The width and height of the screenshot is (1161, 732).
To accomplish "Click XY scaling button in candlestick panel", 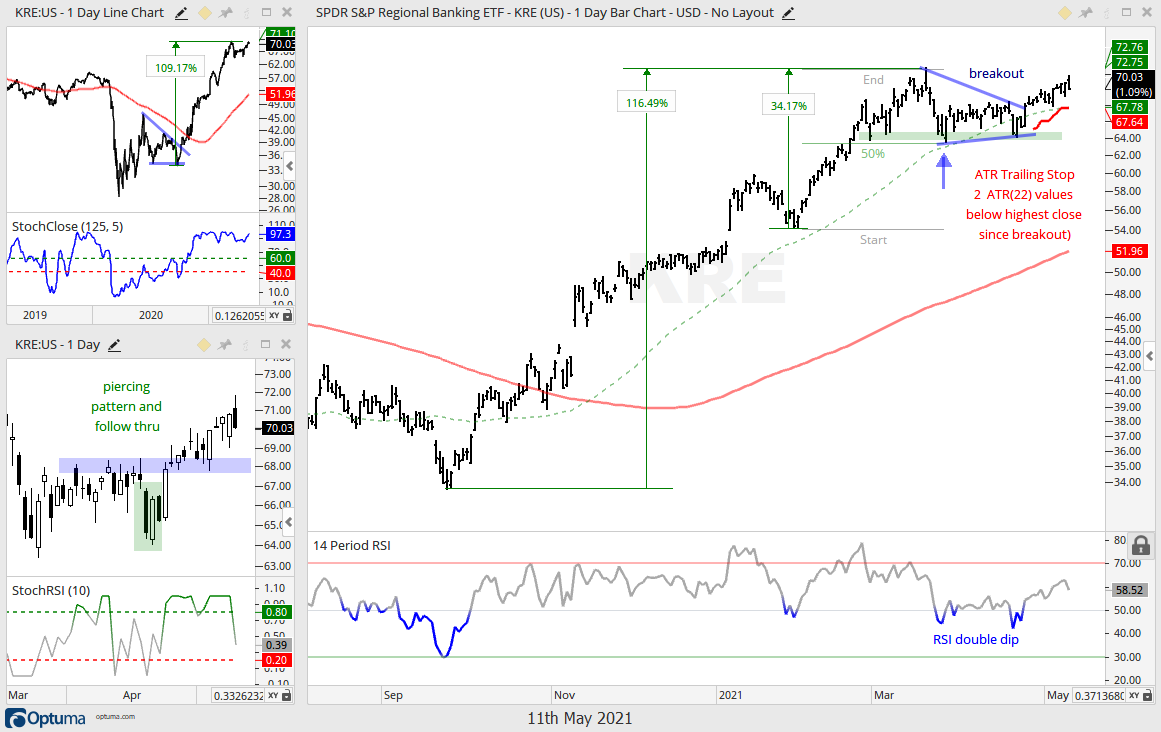I will [274, 696].
